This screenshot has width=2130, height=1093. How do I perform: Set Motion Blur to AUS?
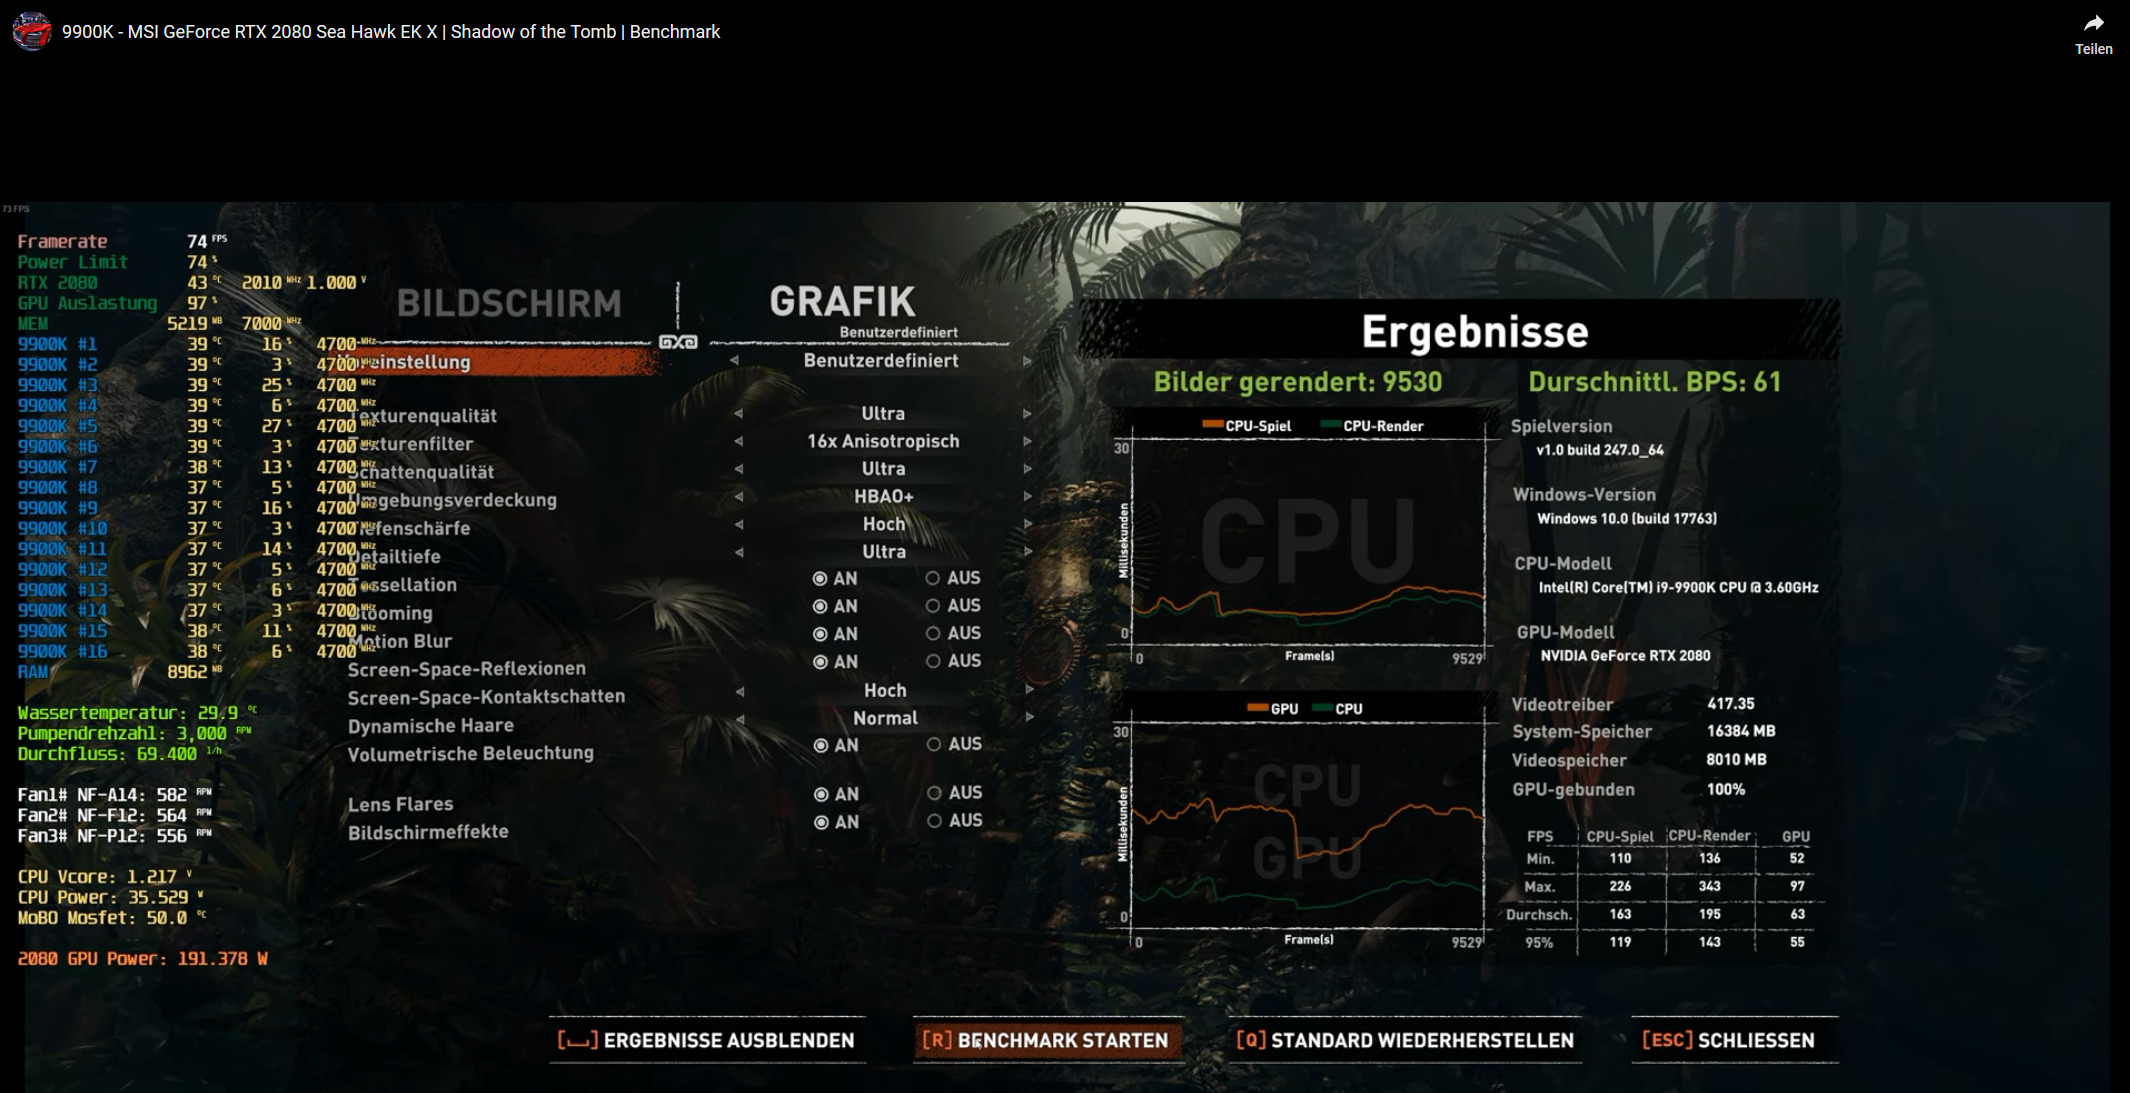(x=953, y=633)
